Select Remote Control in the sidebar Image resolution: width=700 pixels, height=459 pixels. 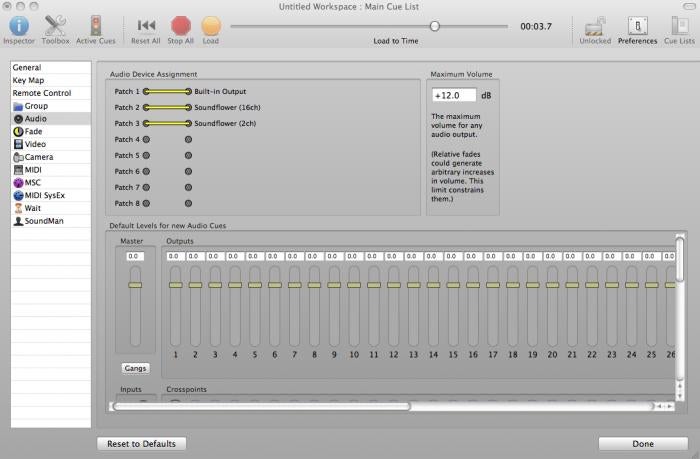[51, 93]
